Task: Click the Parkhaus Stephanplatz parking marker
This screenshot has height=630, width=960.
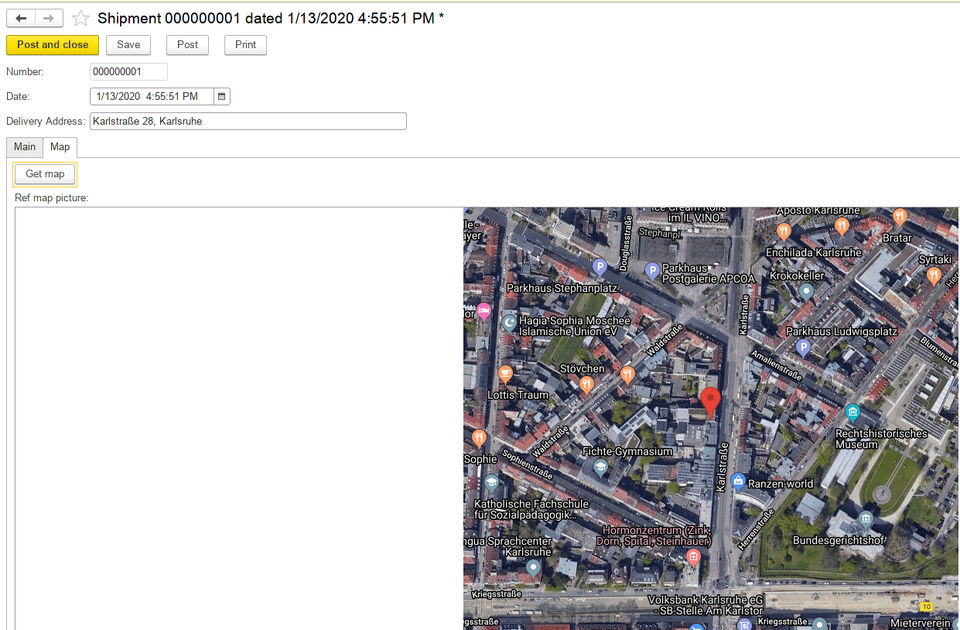Action: [x=600, y=267]
